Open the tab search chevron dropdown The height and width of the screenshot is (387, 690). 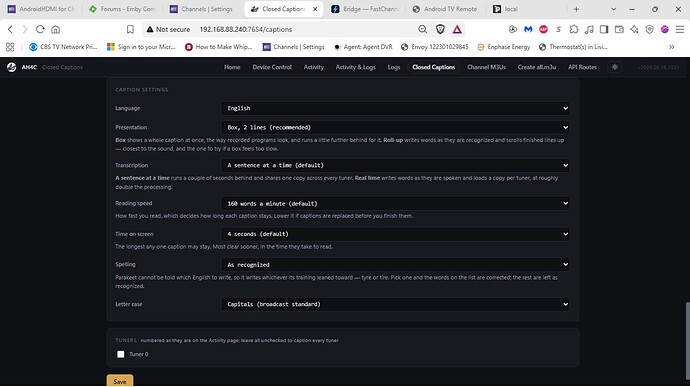point(613,9)
